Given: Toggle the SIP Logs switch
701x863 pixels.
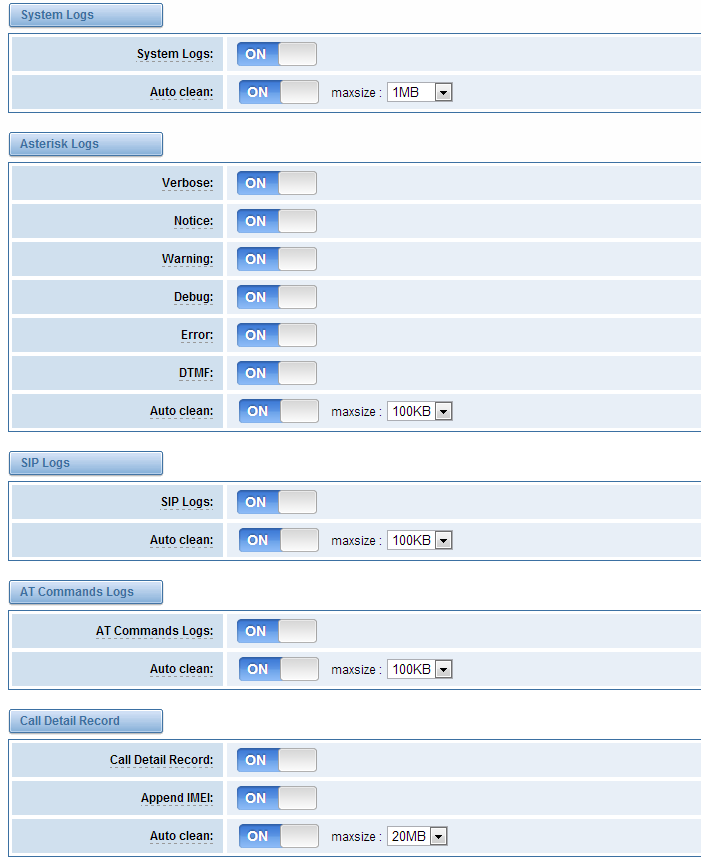Looking at the screenshot, I should [277, 502].
